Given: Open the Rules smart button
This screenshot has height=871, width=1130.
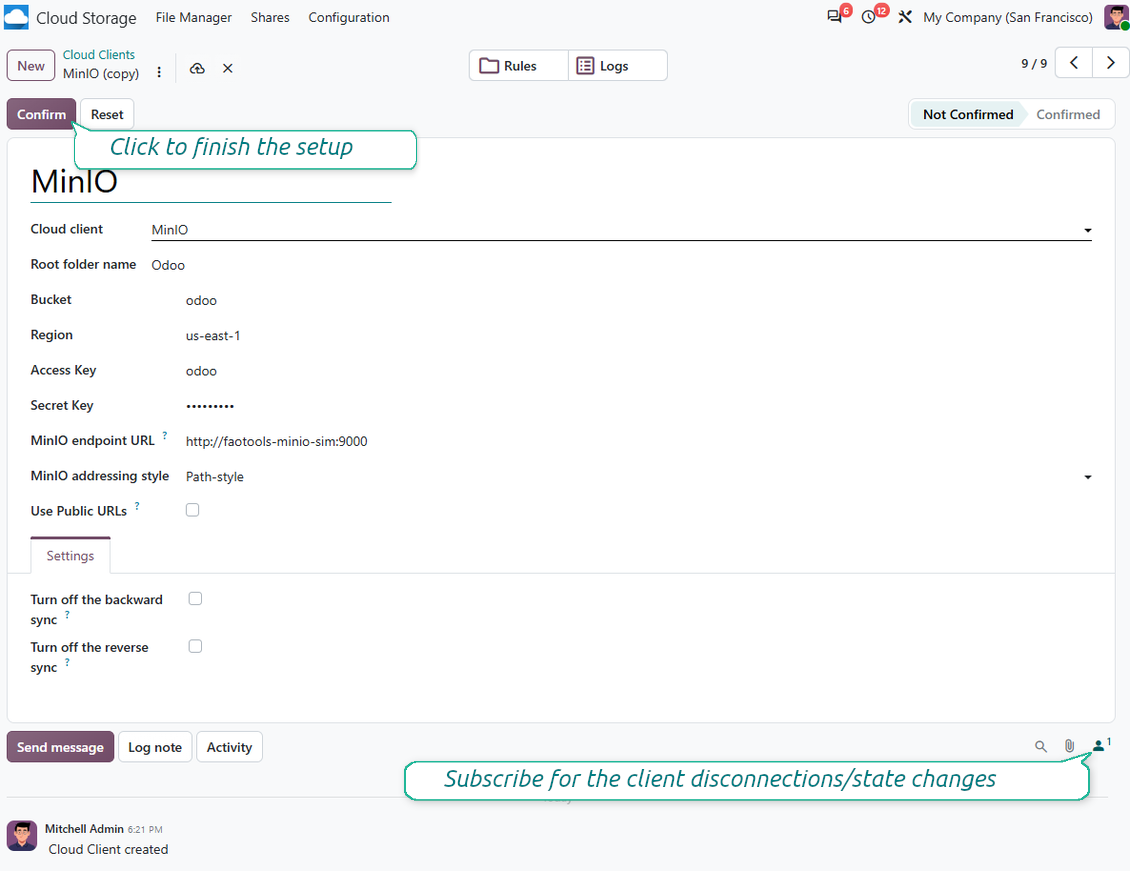Looking at the screenshot, I should (x=519, y=66).
